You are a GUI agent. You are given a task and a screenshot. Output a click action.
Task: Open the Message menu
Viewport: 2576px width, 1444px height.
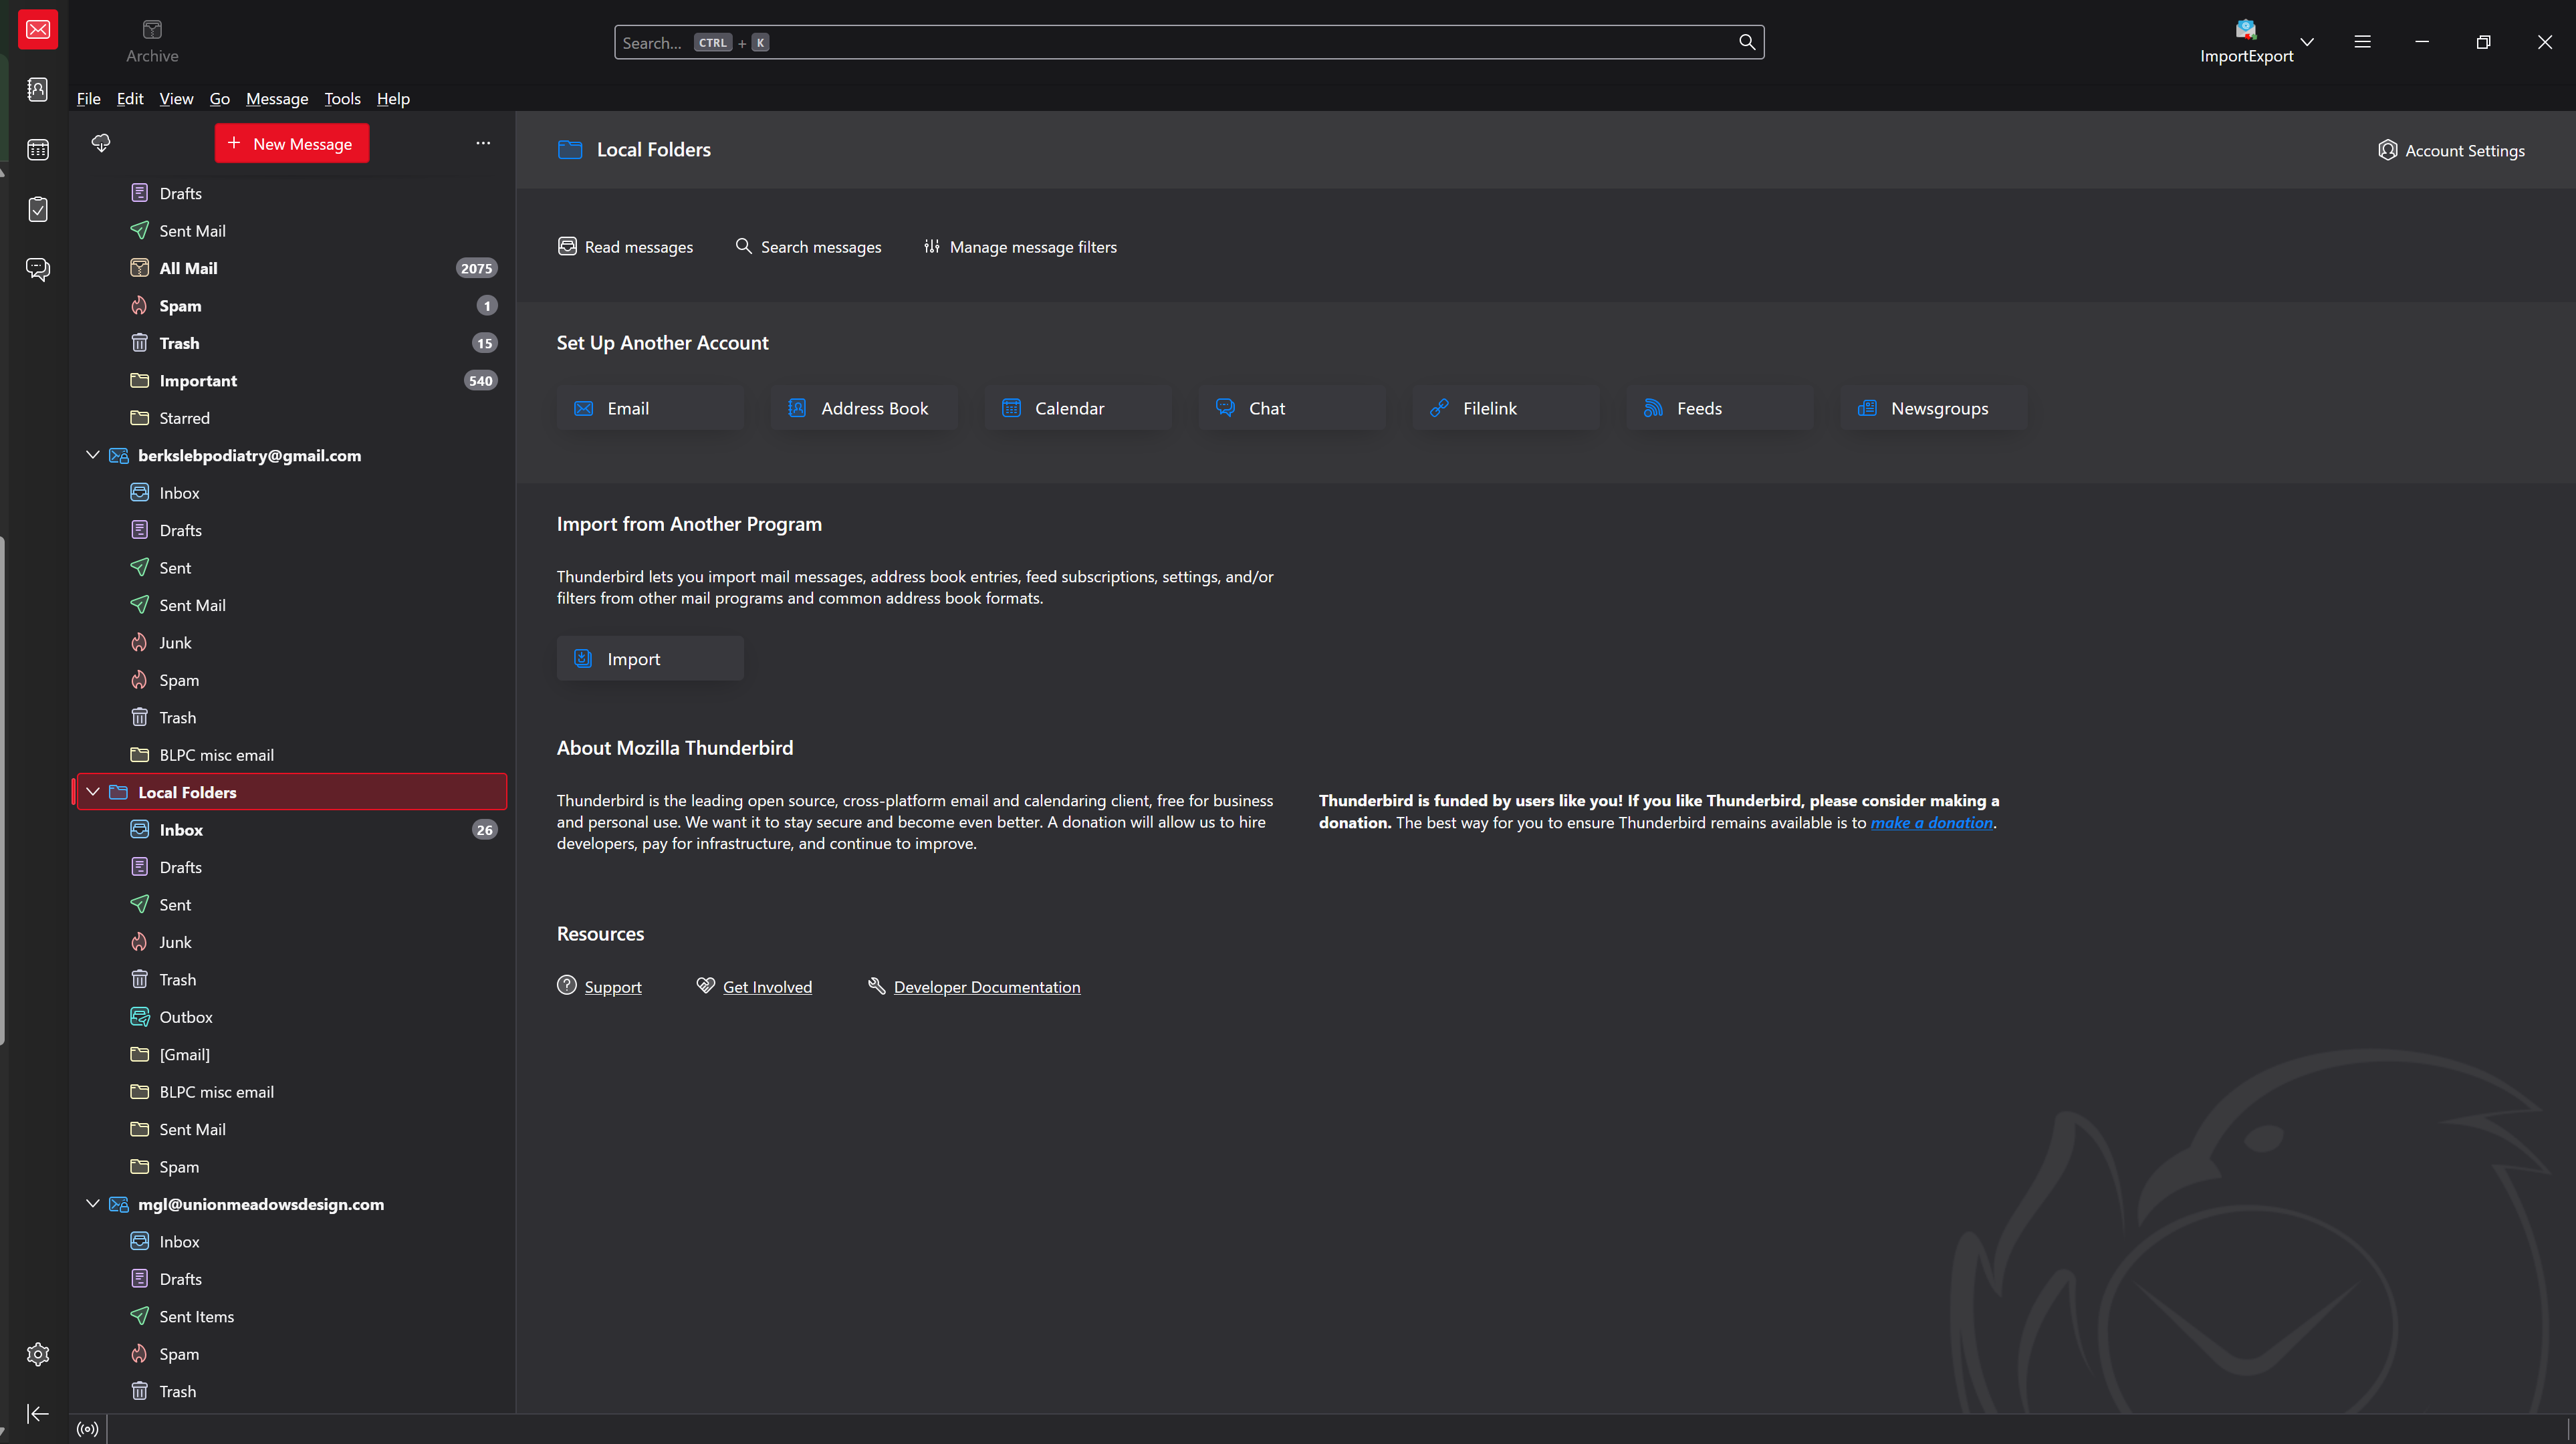click(277, 98)
